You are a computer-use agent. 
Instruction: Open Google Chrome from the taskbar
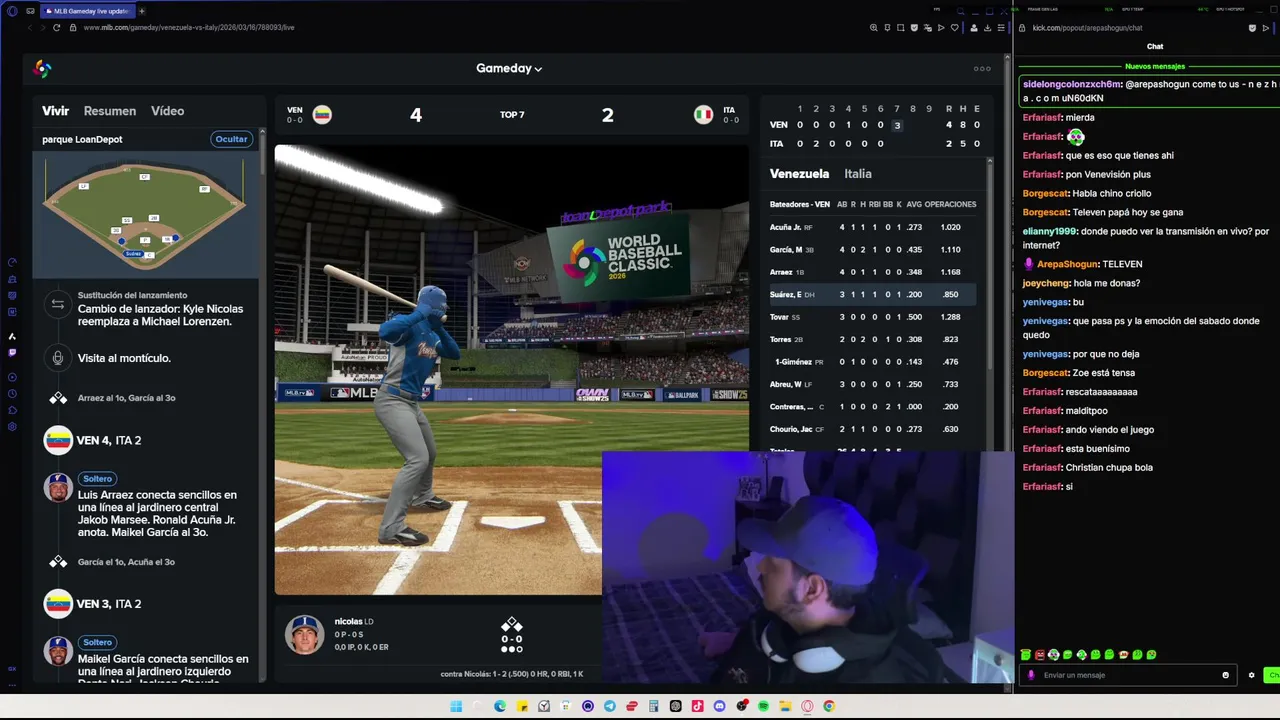829,706
